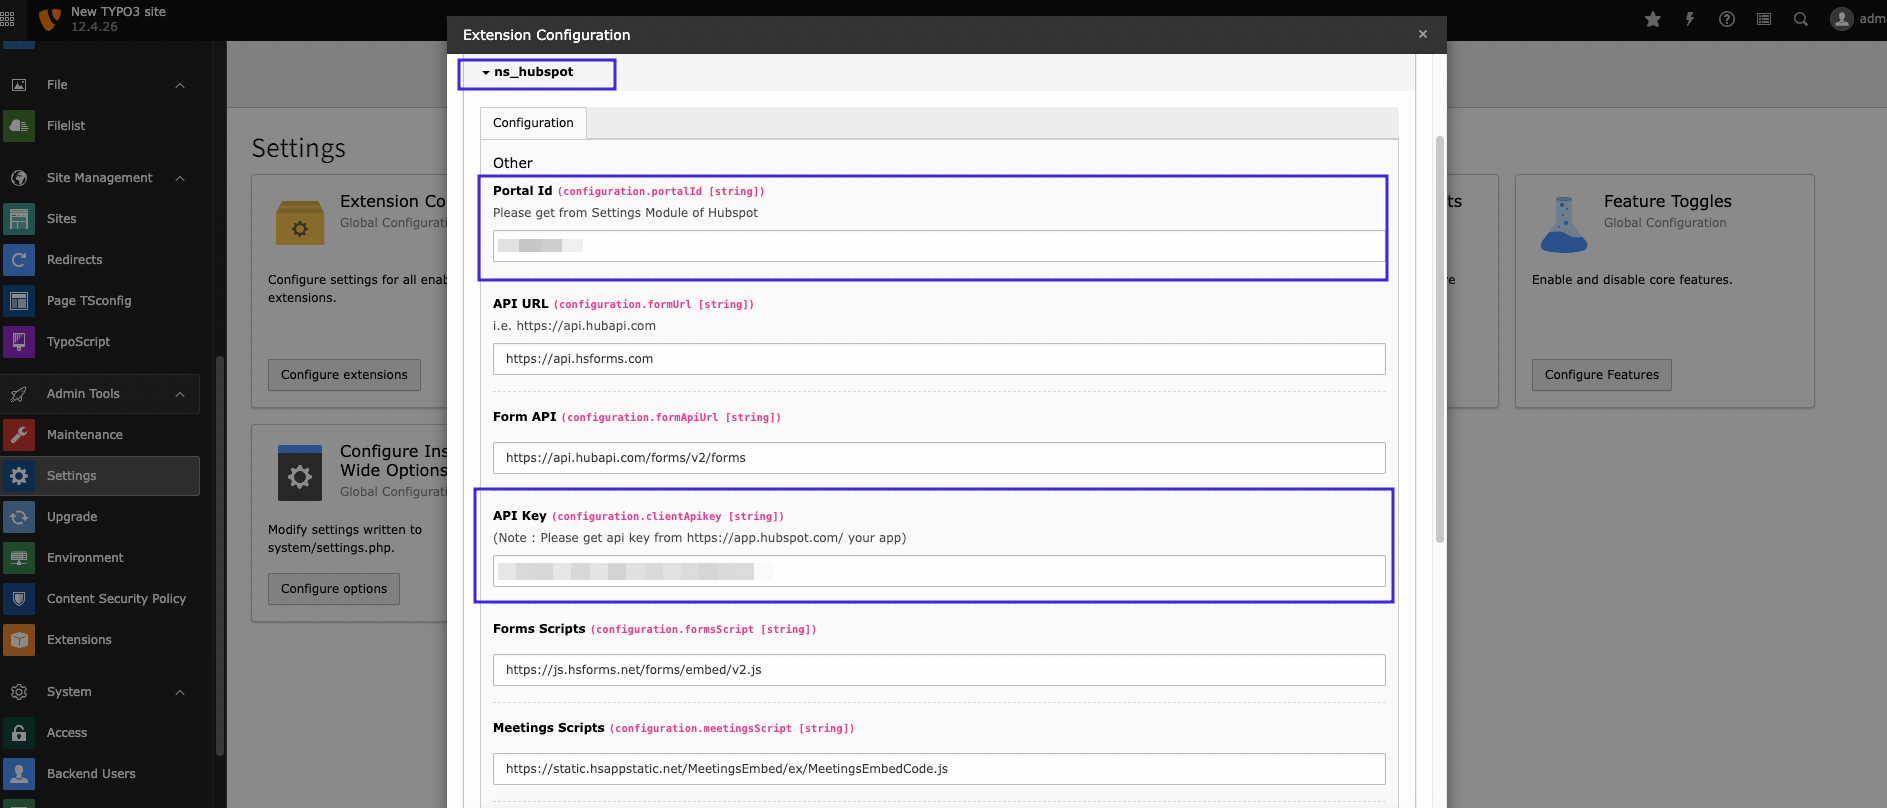This screenshot has width=1887, height=808.
Task: Click the Configure extensions button
Action: (344, 375)
